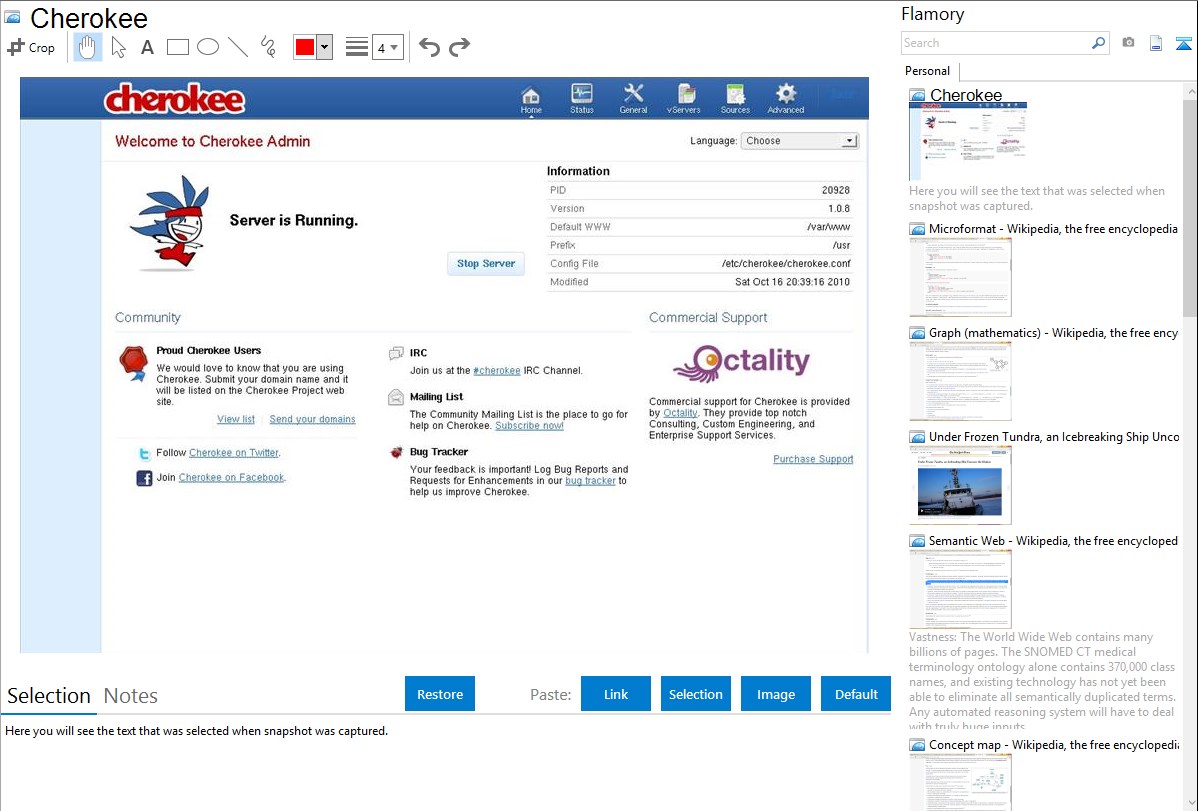
Task: Open the Cherokee snapshot thumbnail
Action: [967, 141]
